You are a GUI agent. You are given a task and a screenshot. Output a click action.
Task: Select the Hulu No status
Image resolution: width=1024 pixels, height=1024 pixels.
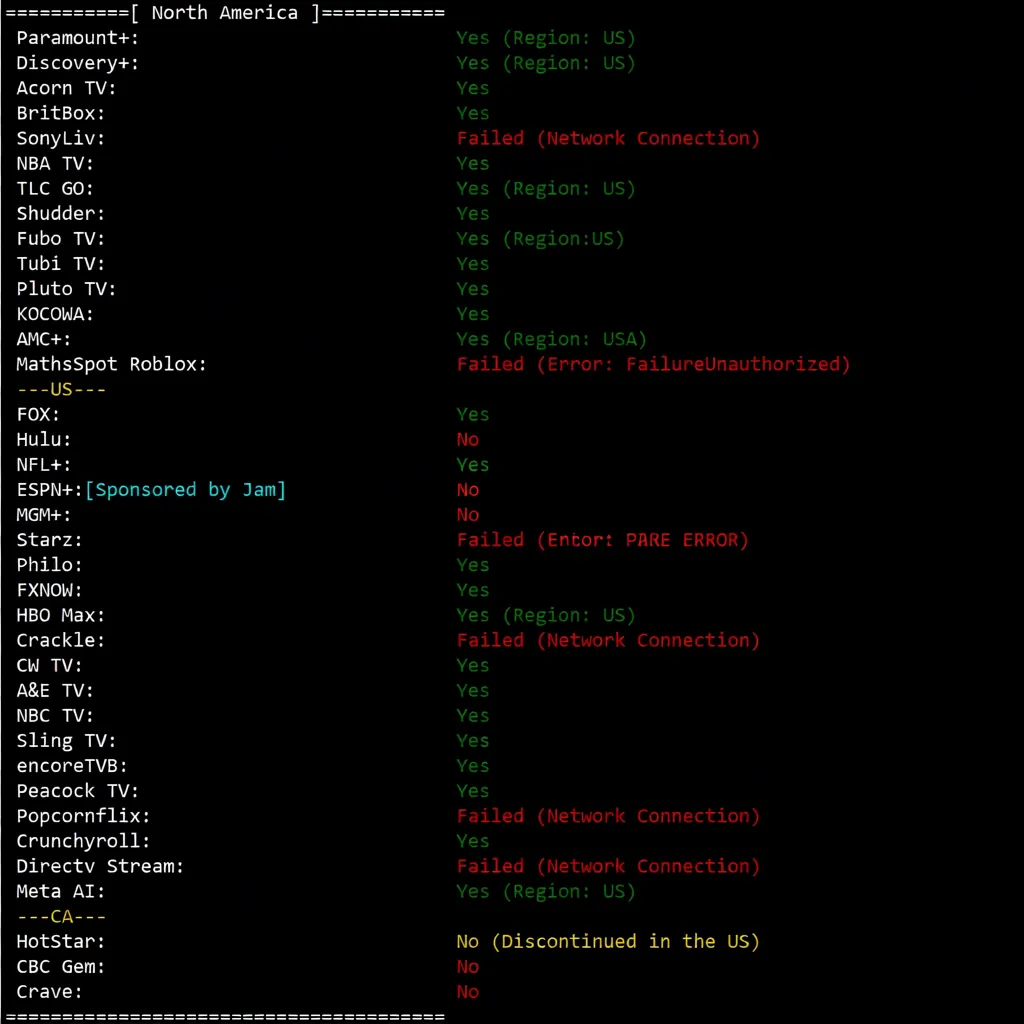pyautogui.click(x=467, y=439)
